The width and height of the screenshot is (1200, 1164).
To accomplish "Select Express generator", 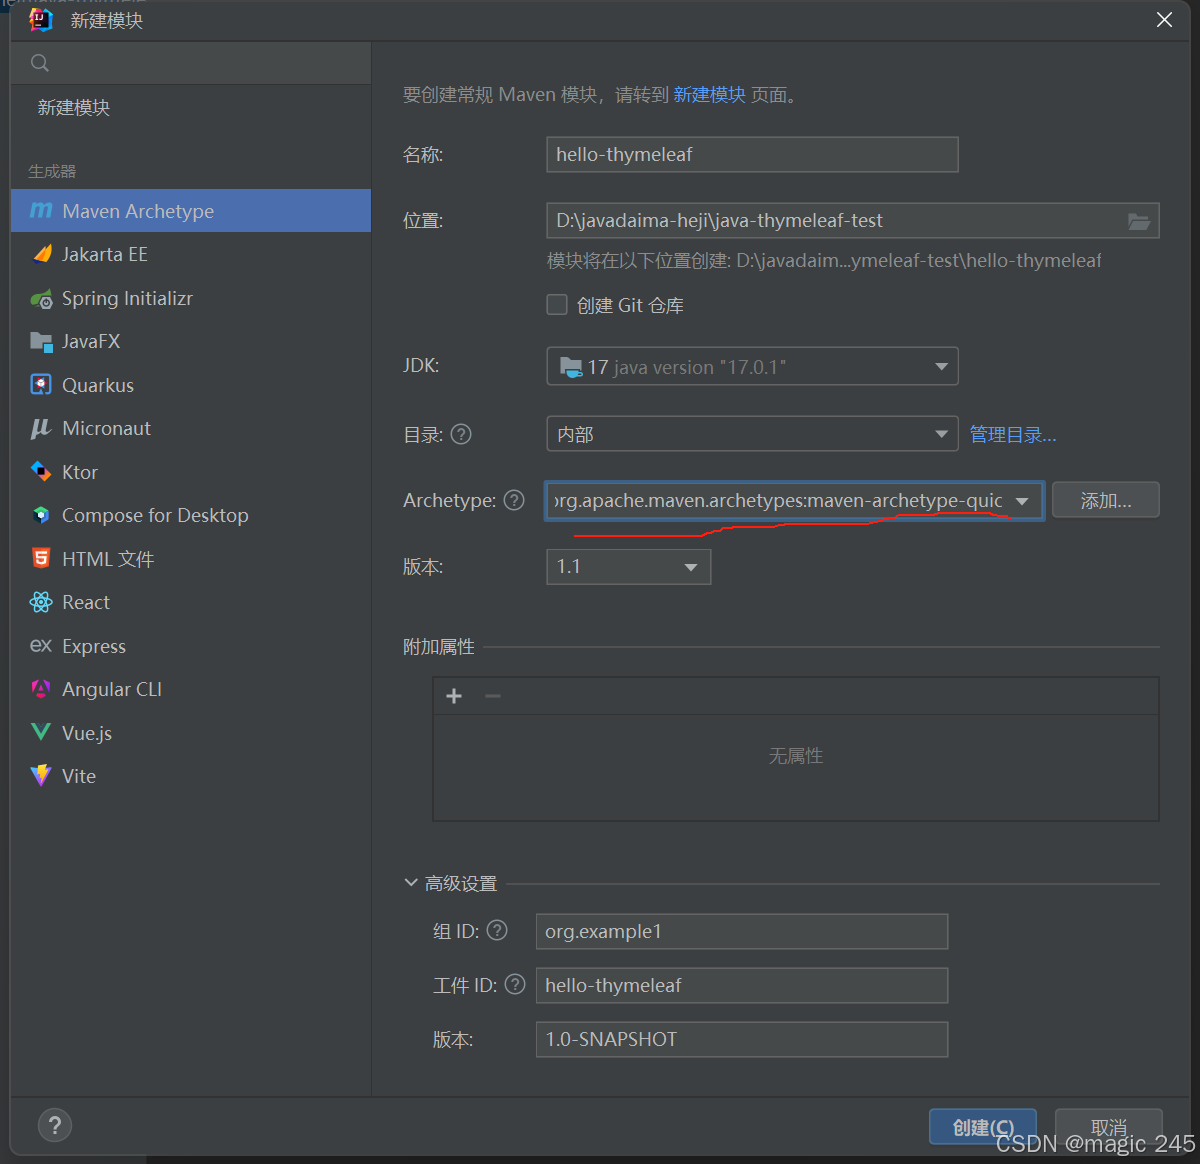I will [x=191, y=646].
